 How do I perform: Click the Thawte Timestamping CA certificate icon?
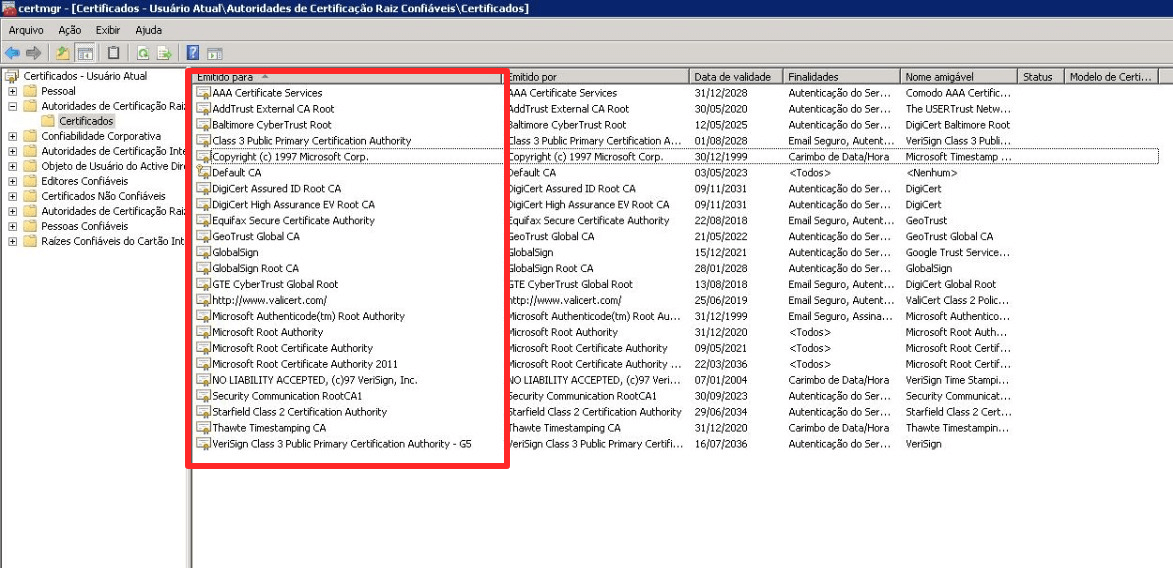pyautogui.click(x=203, y=428)
